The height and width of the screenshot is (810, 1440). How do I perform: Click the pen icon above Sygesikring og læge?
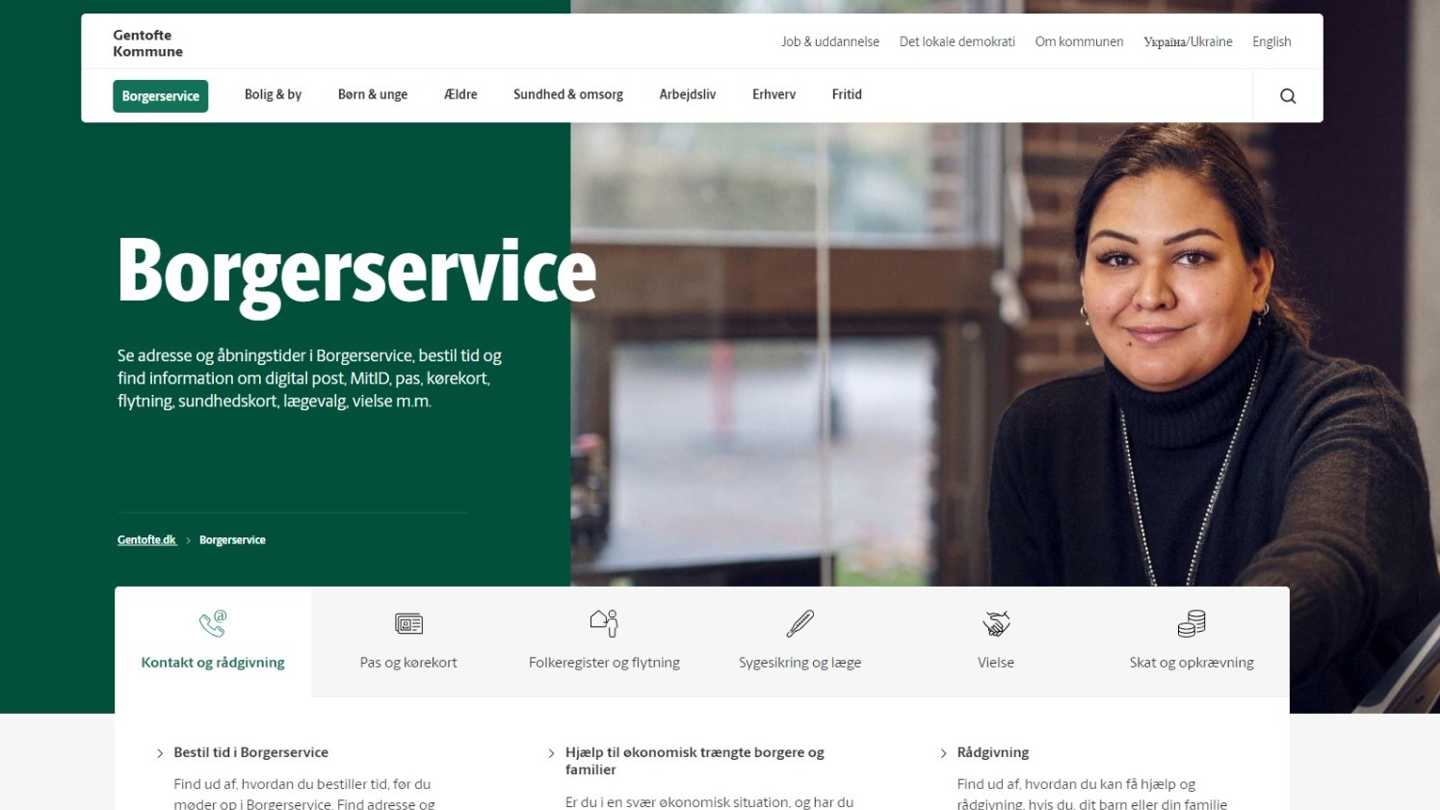click(x=800, y=624)
